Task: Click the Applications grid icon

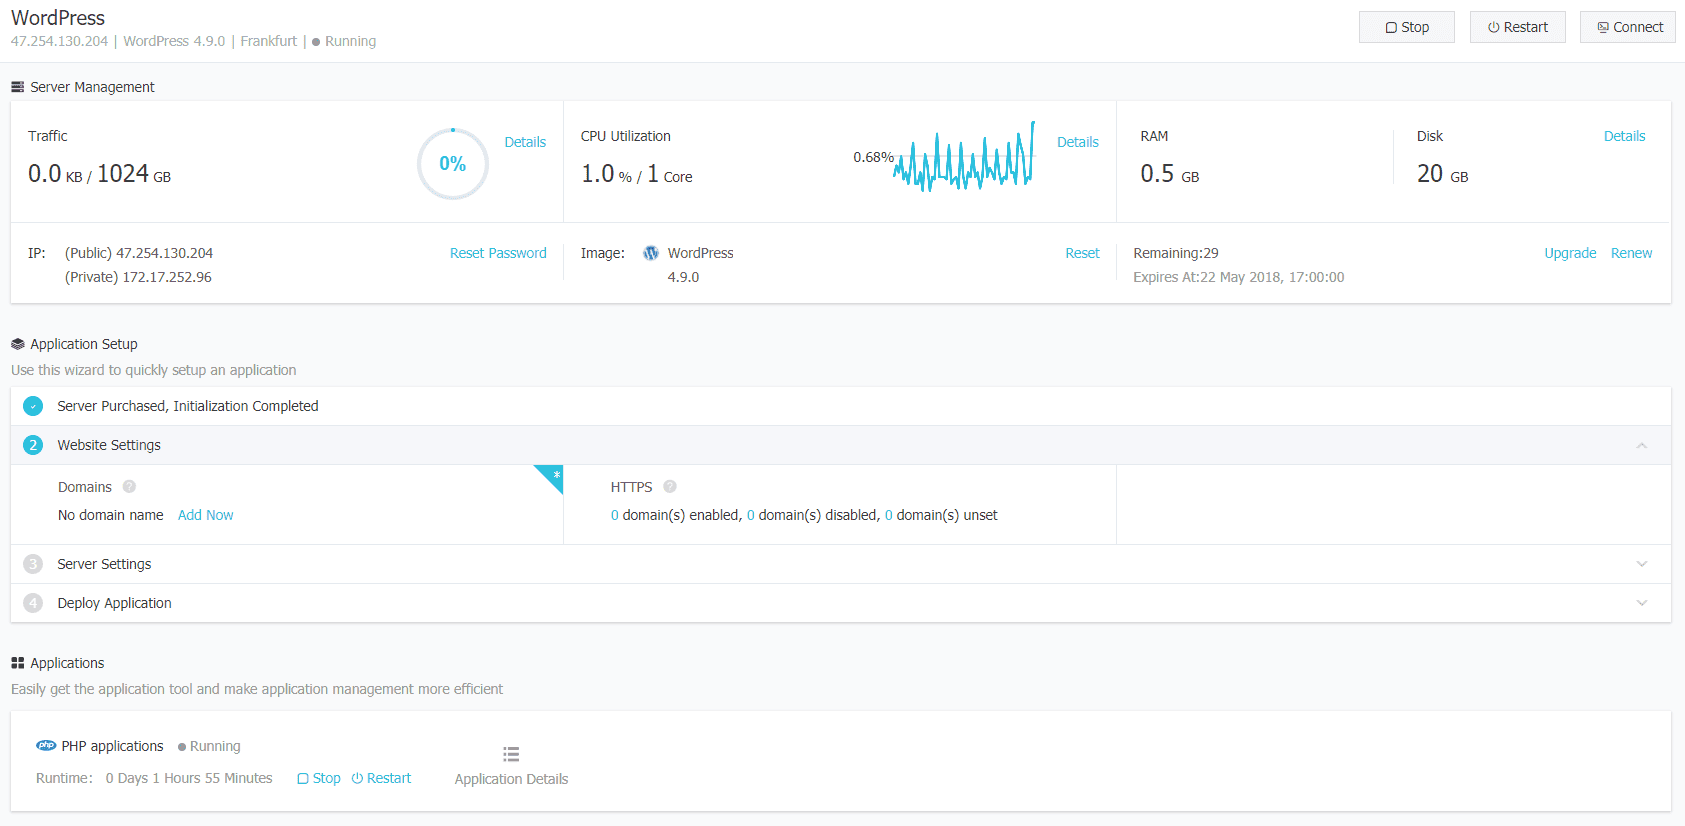Action: click(x=17, y=663)
